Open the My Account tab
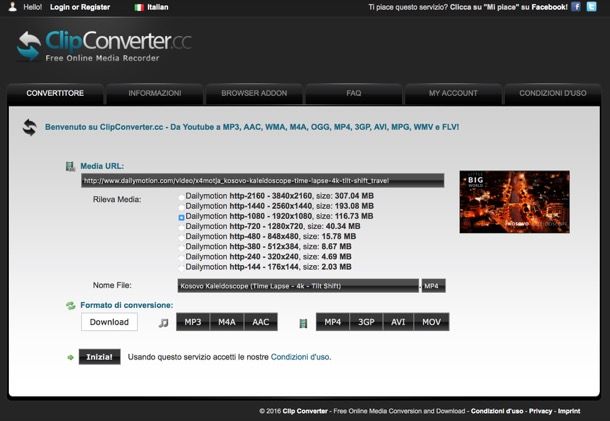The image size is (610, 421). tap(453, 94)
